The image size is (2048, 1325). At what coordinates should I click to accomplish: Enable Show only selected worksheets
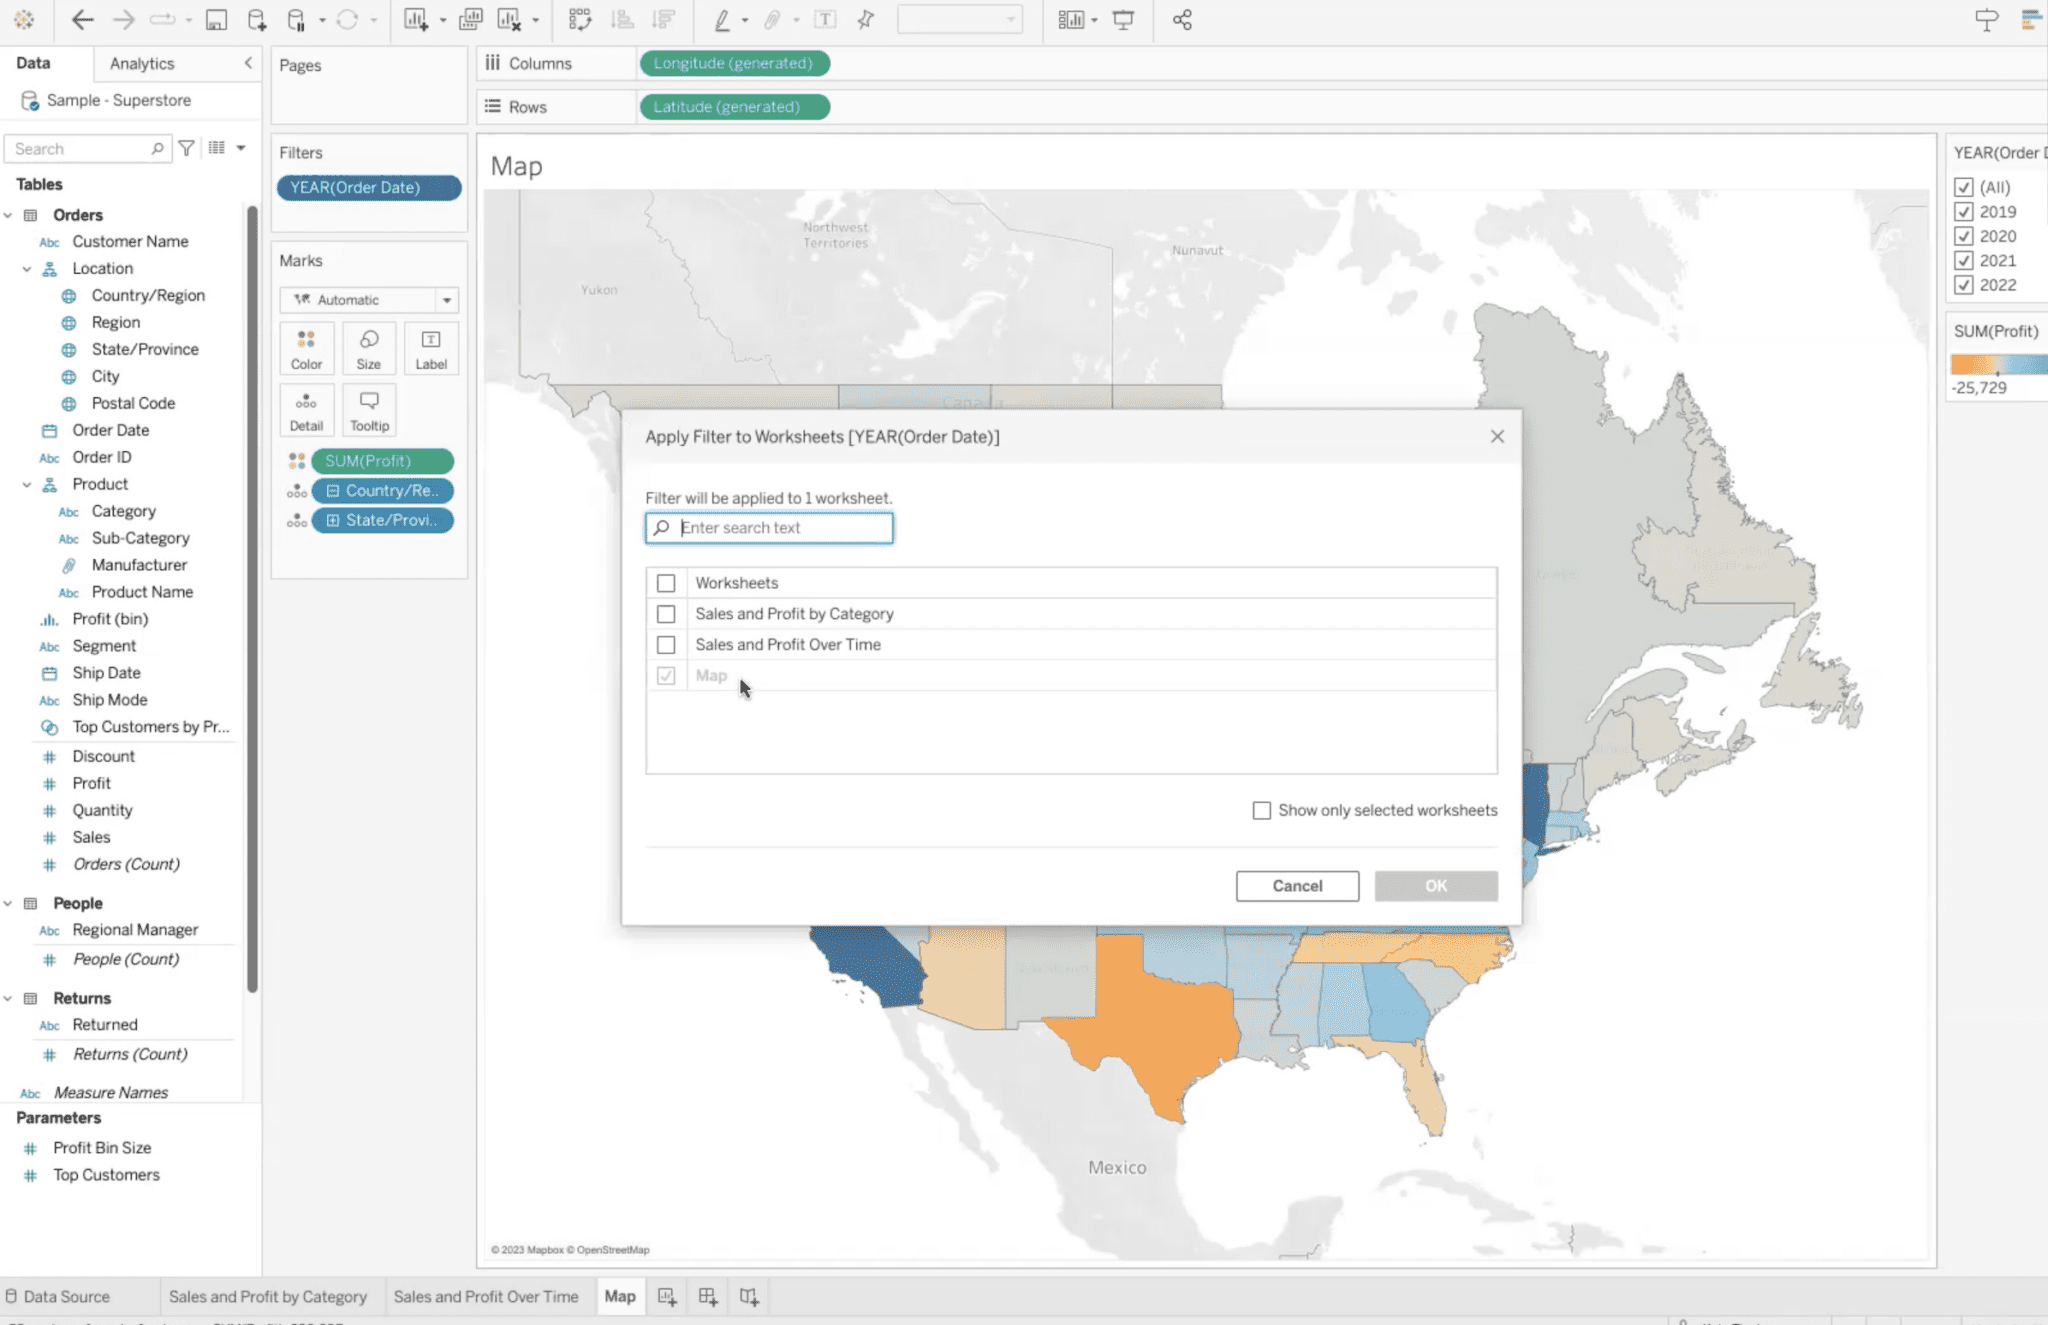1261,809
